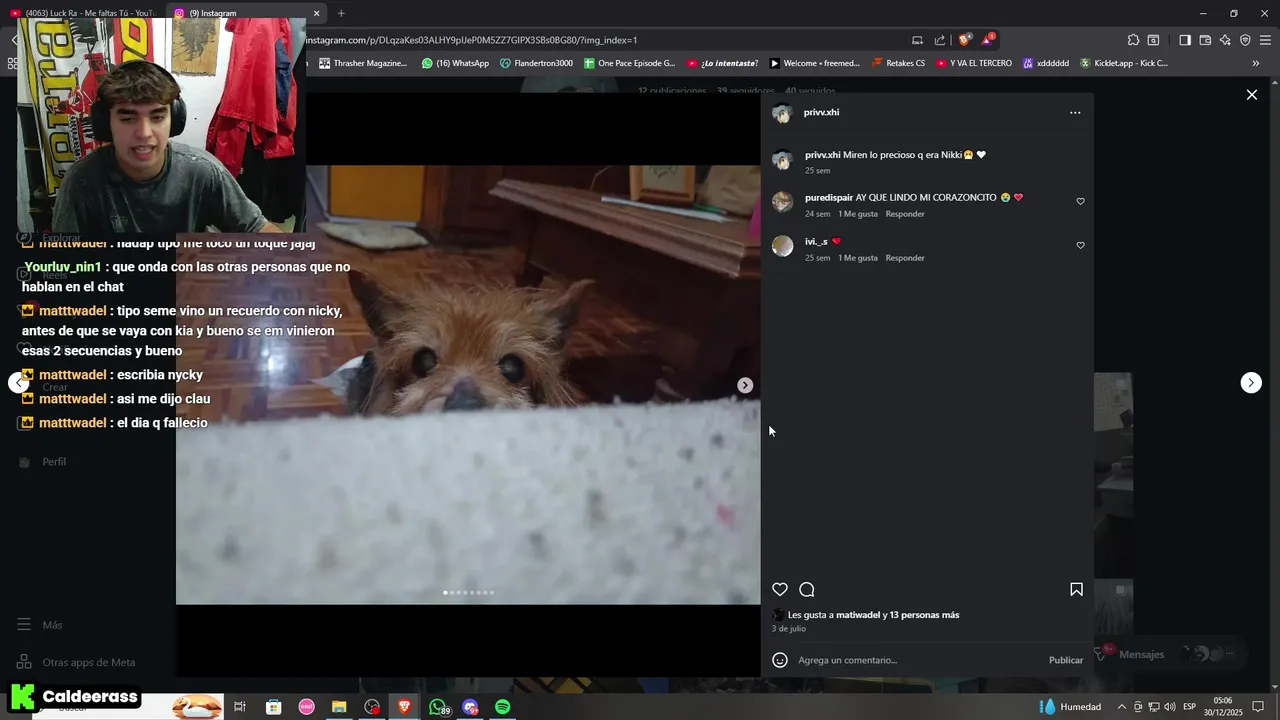Reply to ivi._.s's comment
Image resolution: width=1280 pixels, height=720 pixels.
point(905,258)
